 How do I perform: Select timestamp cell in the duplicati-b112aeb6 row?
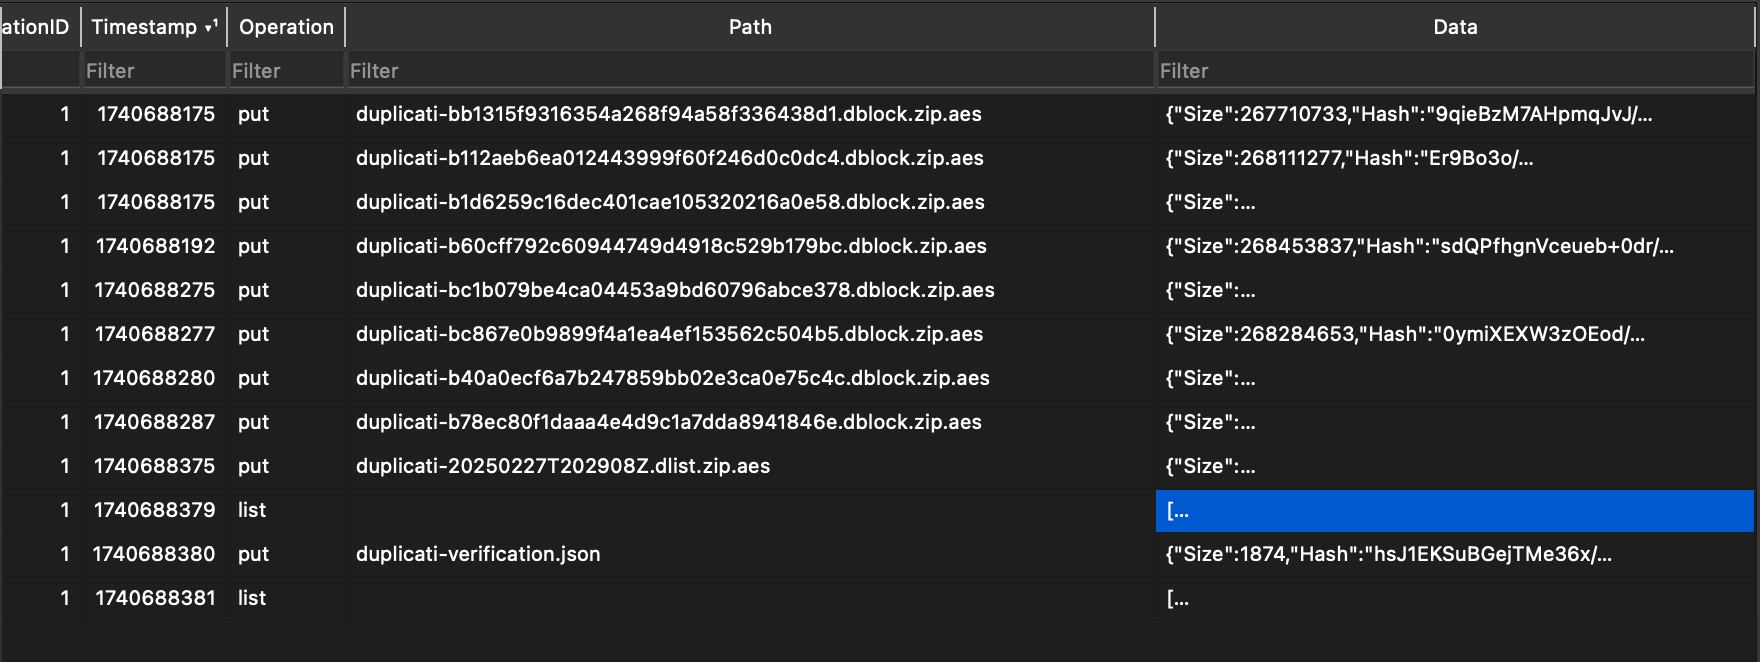tap(156, 158)
